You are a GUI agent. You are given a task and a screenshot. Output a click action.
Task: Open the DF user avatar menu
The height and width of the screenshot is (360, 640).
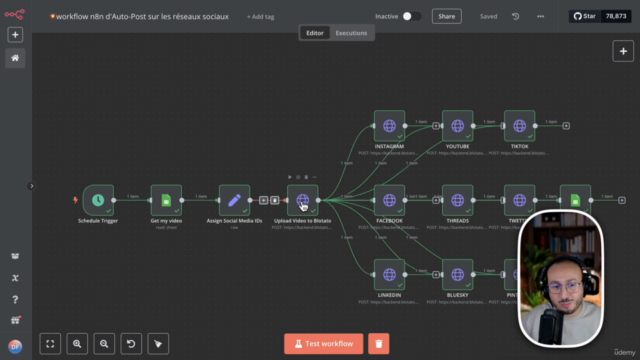coord(15,347)
